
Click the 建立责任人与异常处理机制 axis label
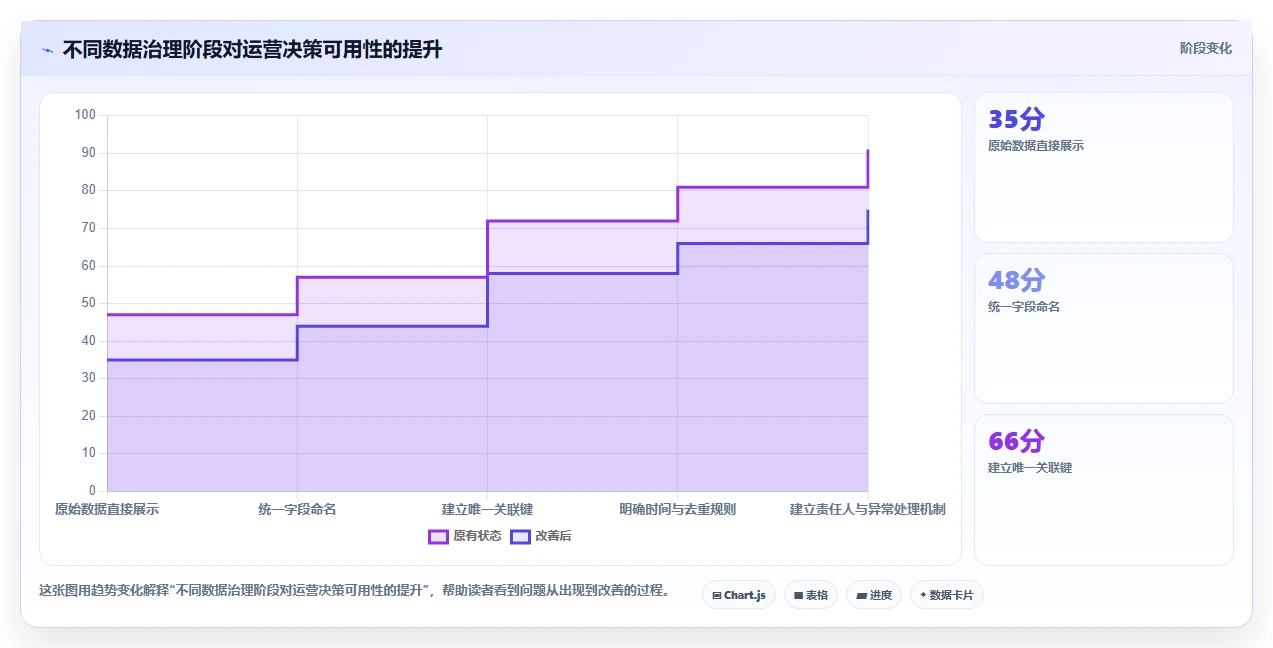(867, 509)
